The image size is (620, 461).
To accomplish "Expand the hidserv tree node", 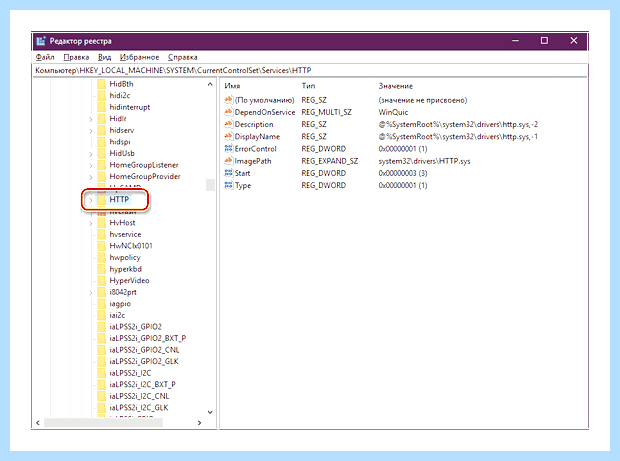I will coord(91,130).
